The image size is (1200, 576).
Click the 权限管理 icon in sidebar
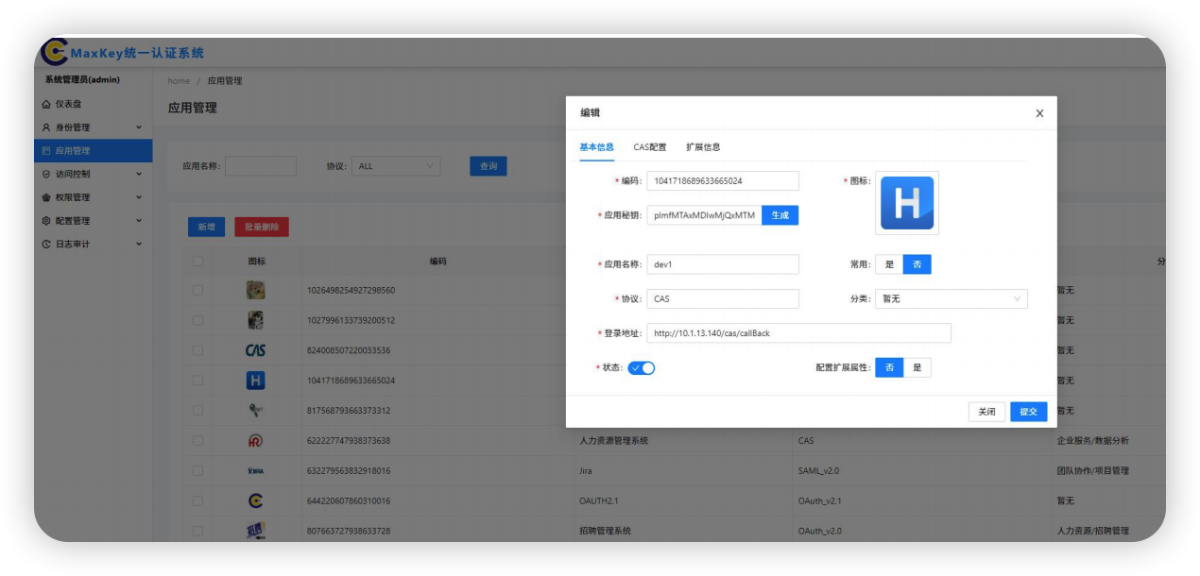(46, 198)
